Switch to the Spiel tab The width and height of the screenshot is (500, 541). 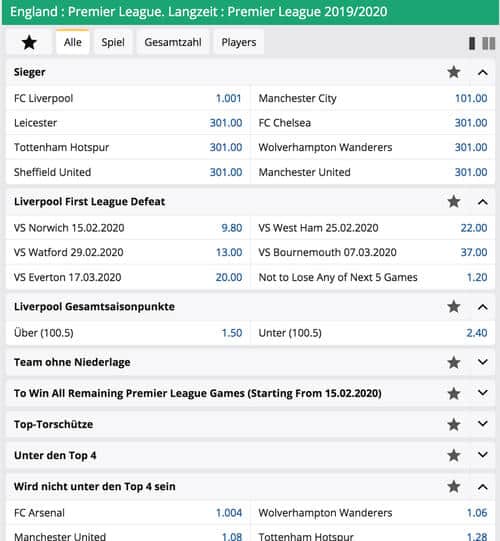[x=113, y=42]
